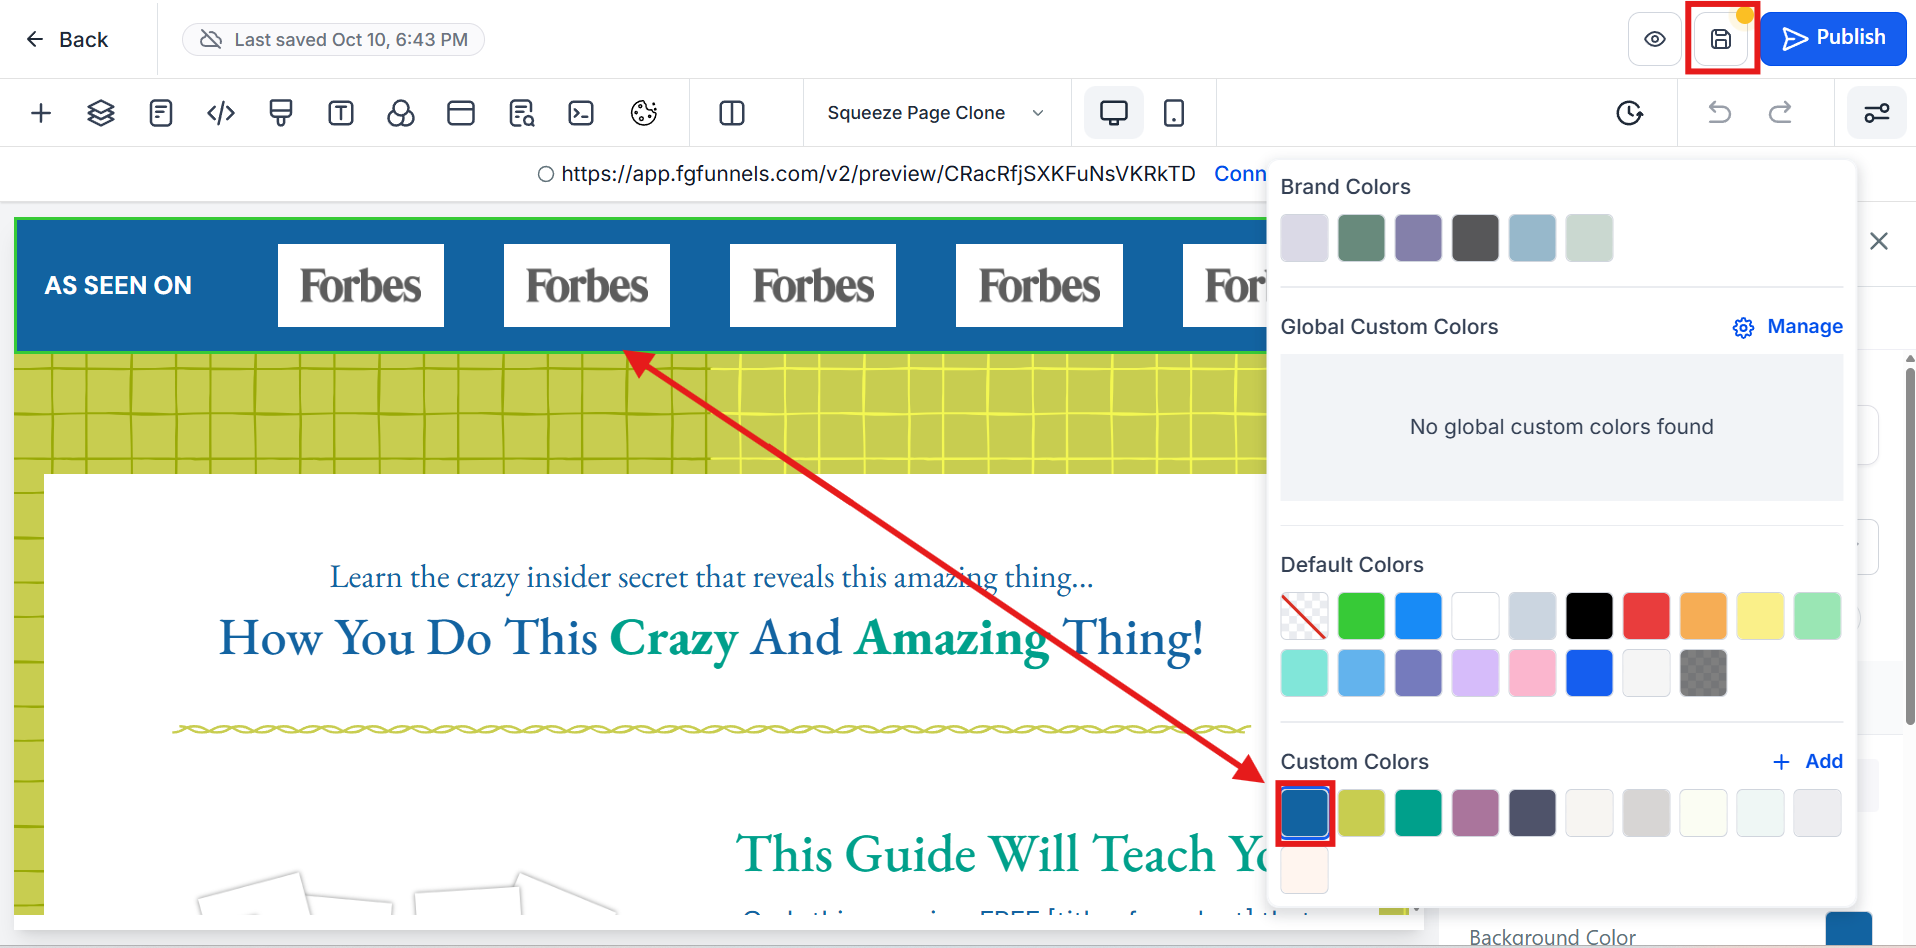Select the AS SEEN ON text

118,286
